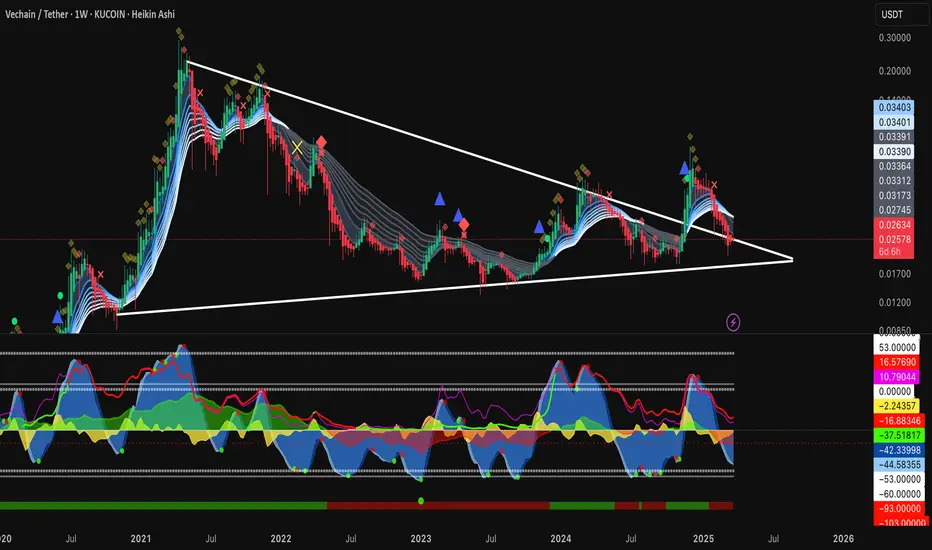Click the 0.30000 price axis label
The width and height of the screenshot is (932, 550).
click(895, 37)
